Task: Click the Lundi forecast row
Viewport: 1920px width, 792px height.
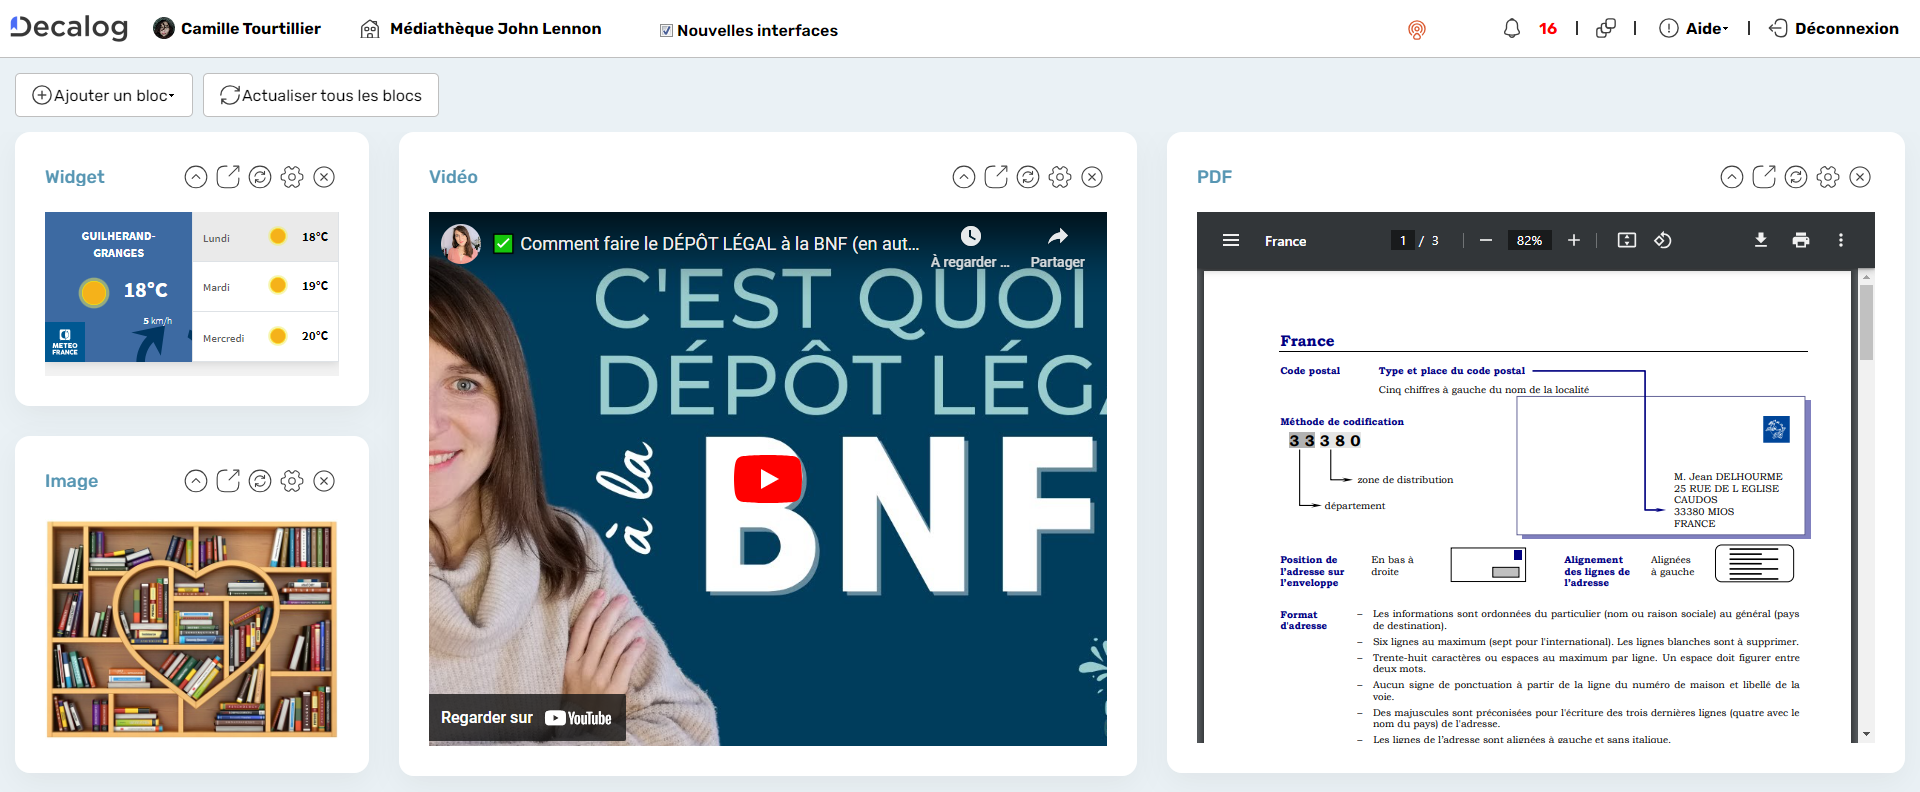Action: (265, 237)
